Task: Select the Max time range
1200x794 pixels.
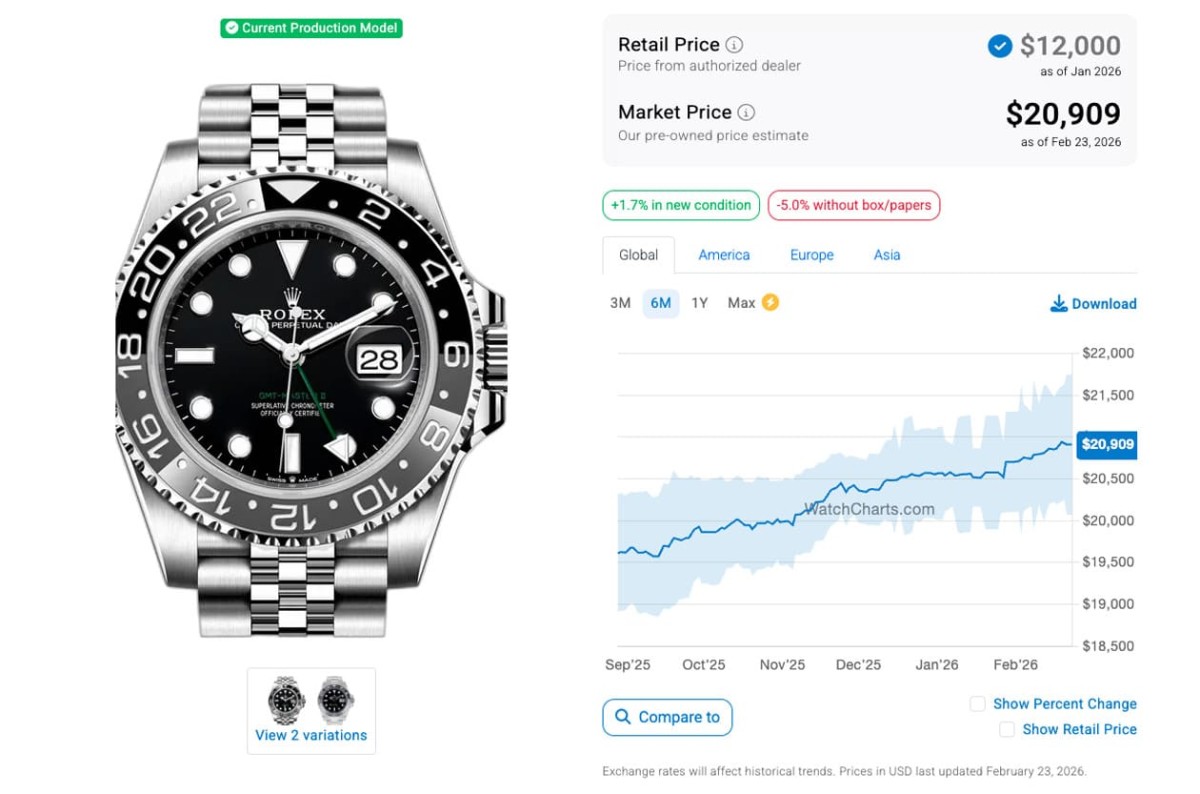Action: tap(741, 303)
